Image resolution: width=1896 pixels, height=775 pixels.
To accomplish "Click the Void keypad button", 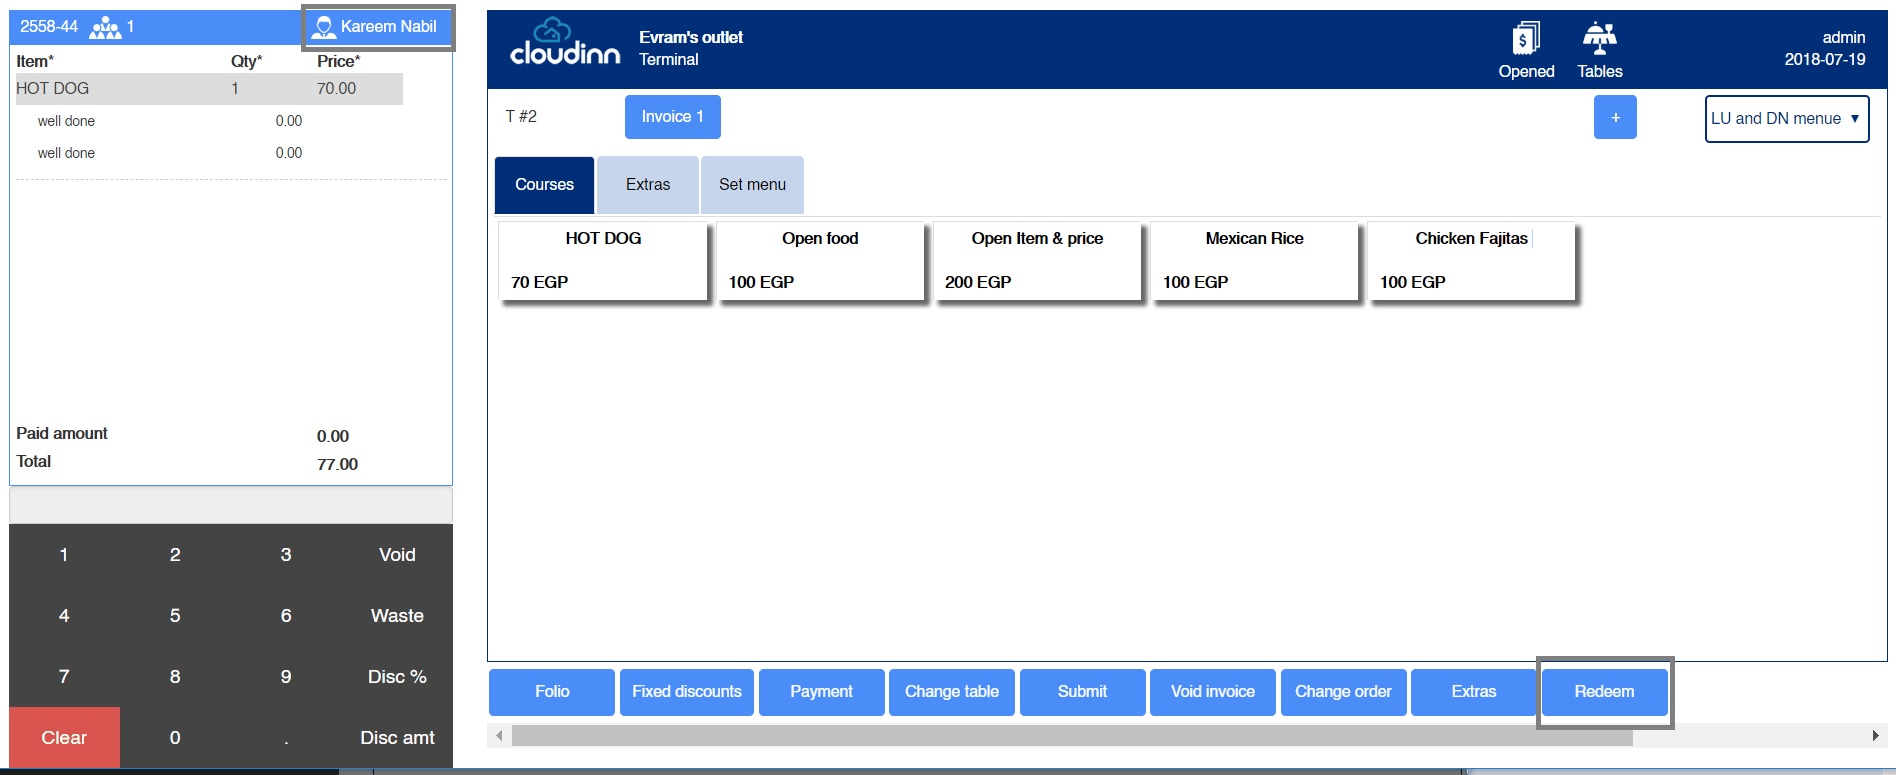I will pos(397,555).
